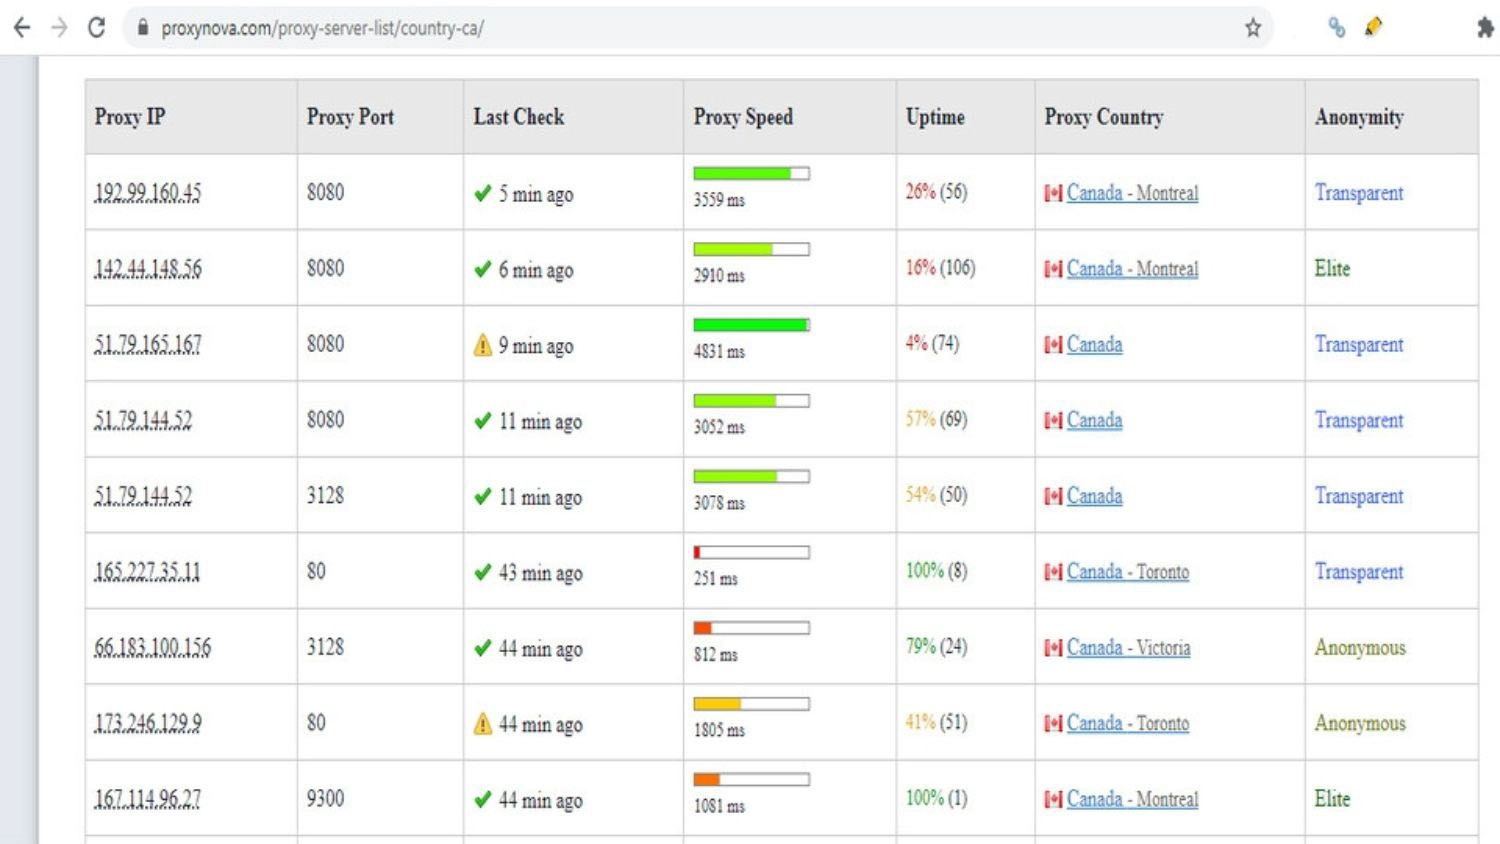Select IP address 167.114.96.27
Image resolution: width=1500 pixels, height=844 pixels.
click(148, 799)
